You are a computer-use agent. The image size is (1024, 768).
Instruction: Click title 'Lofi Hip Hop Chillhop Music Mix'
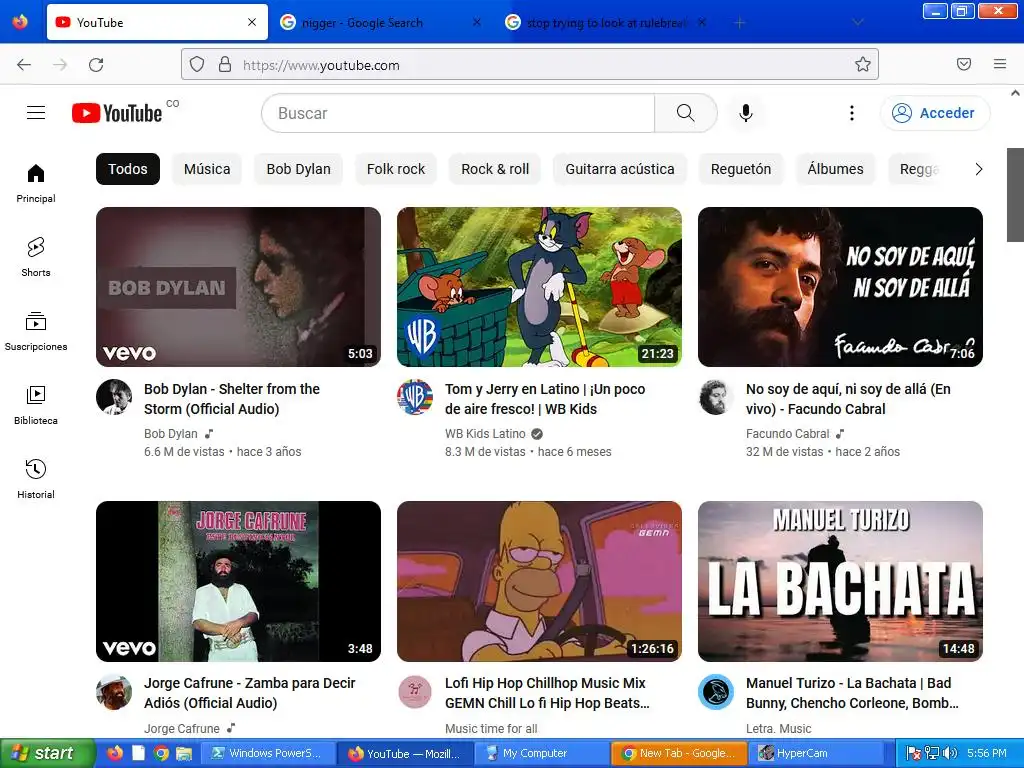click(547, 693)
